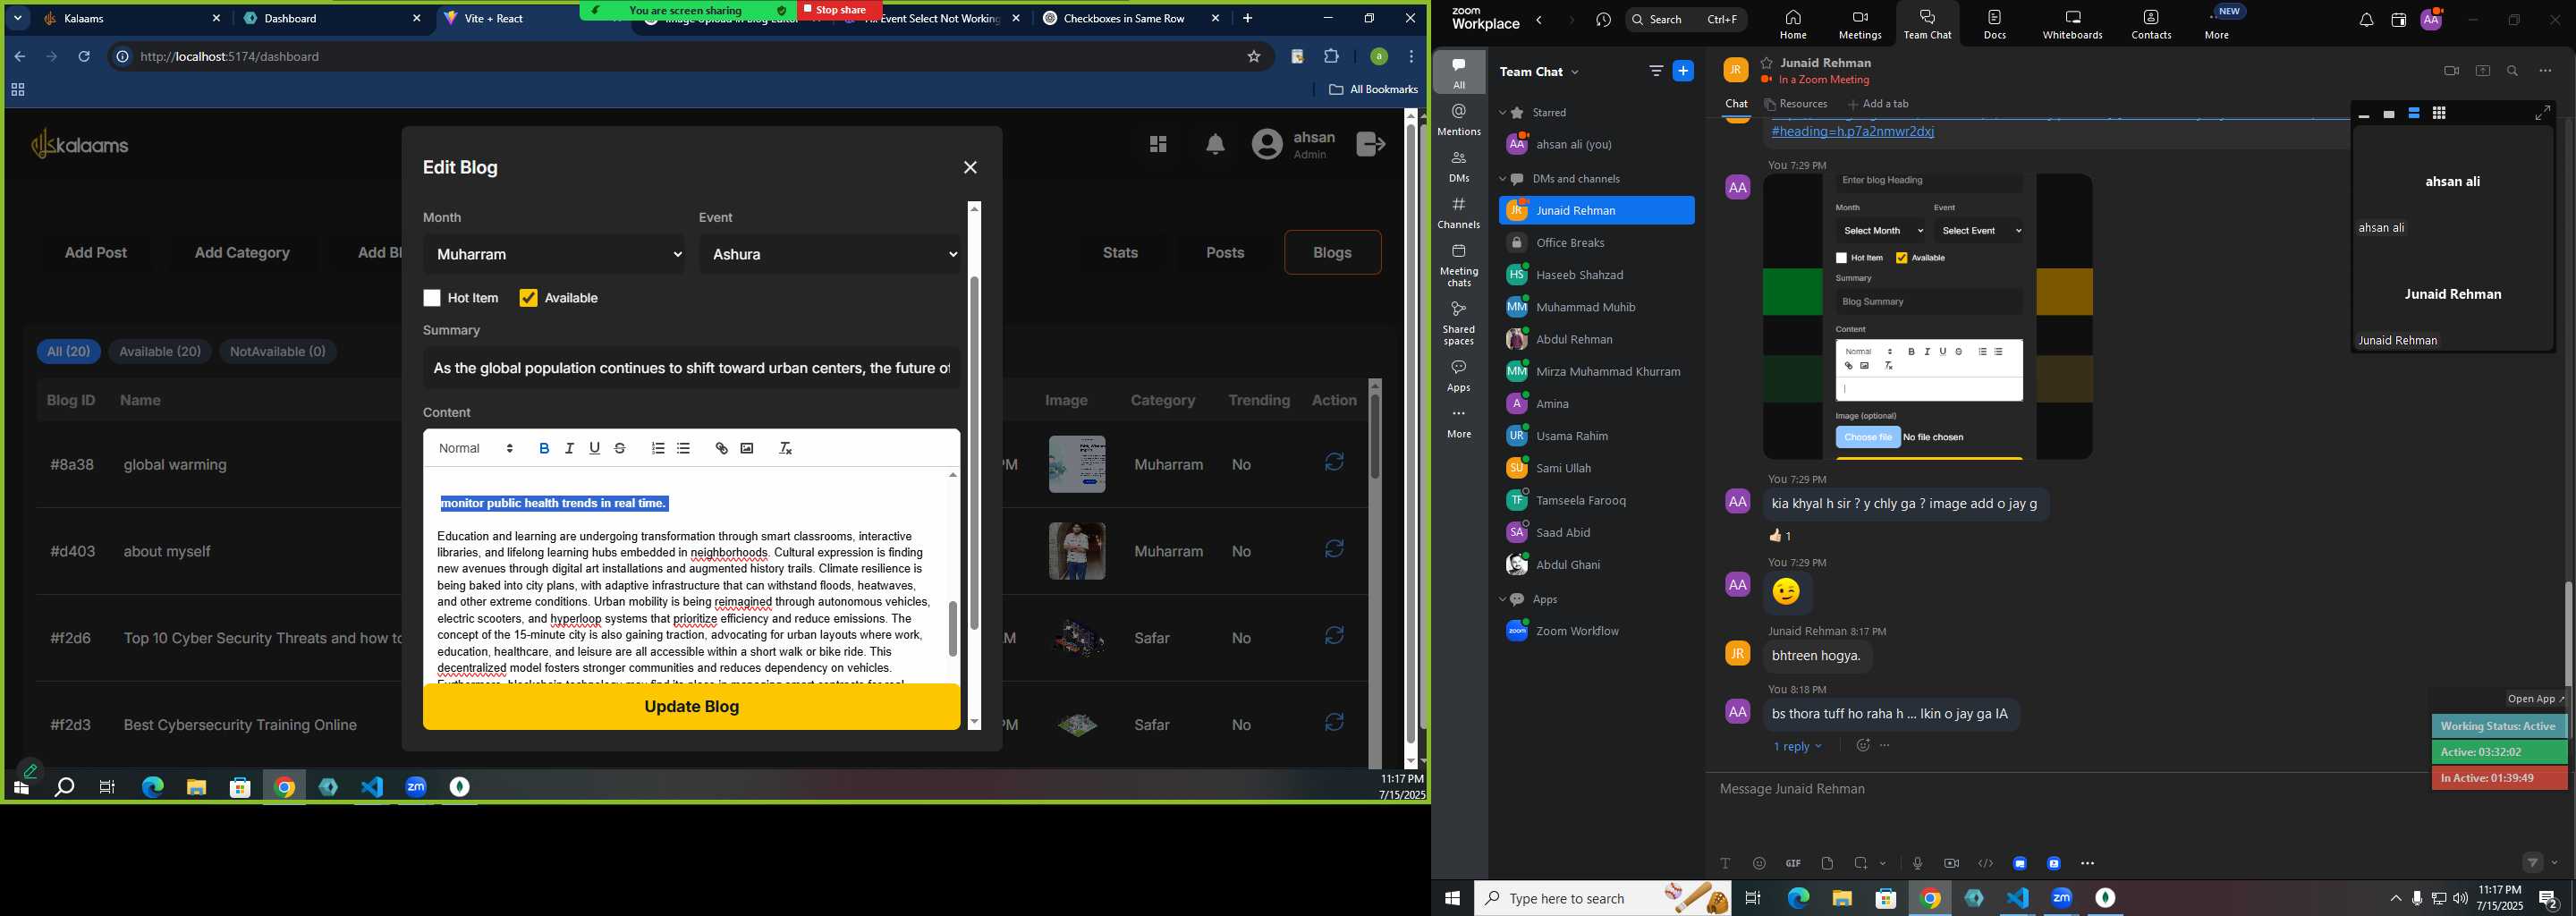The width and height of the screenshot is (2576, 916).
Task: Create new chat with blue plus button
Action: pos(1684,71)
